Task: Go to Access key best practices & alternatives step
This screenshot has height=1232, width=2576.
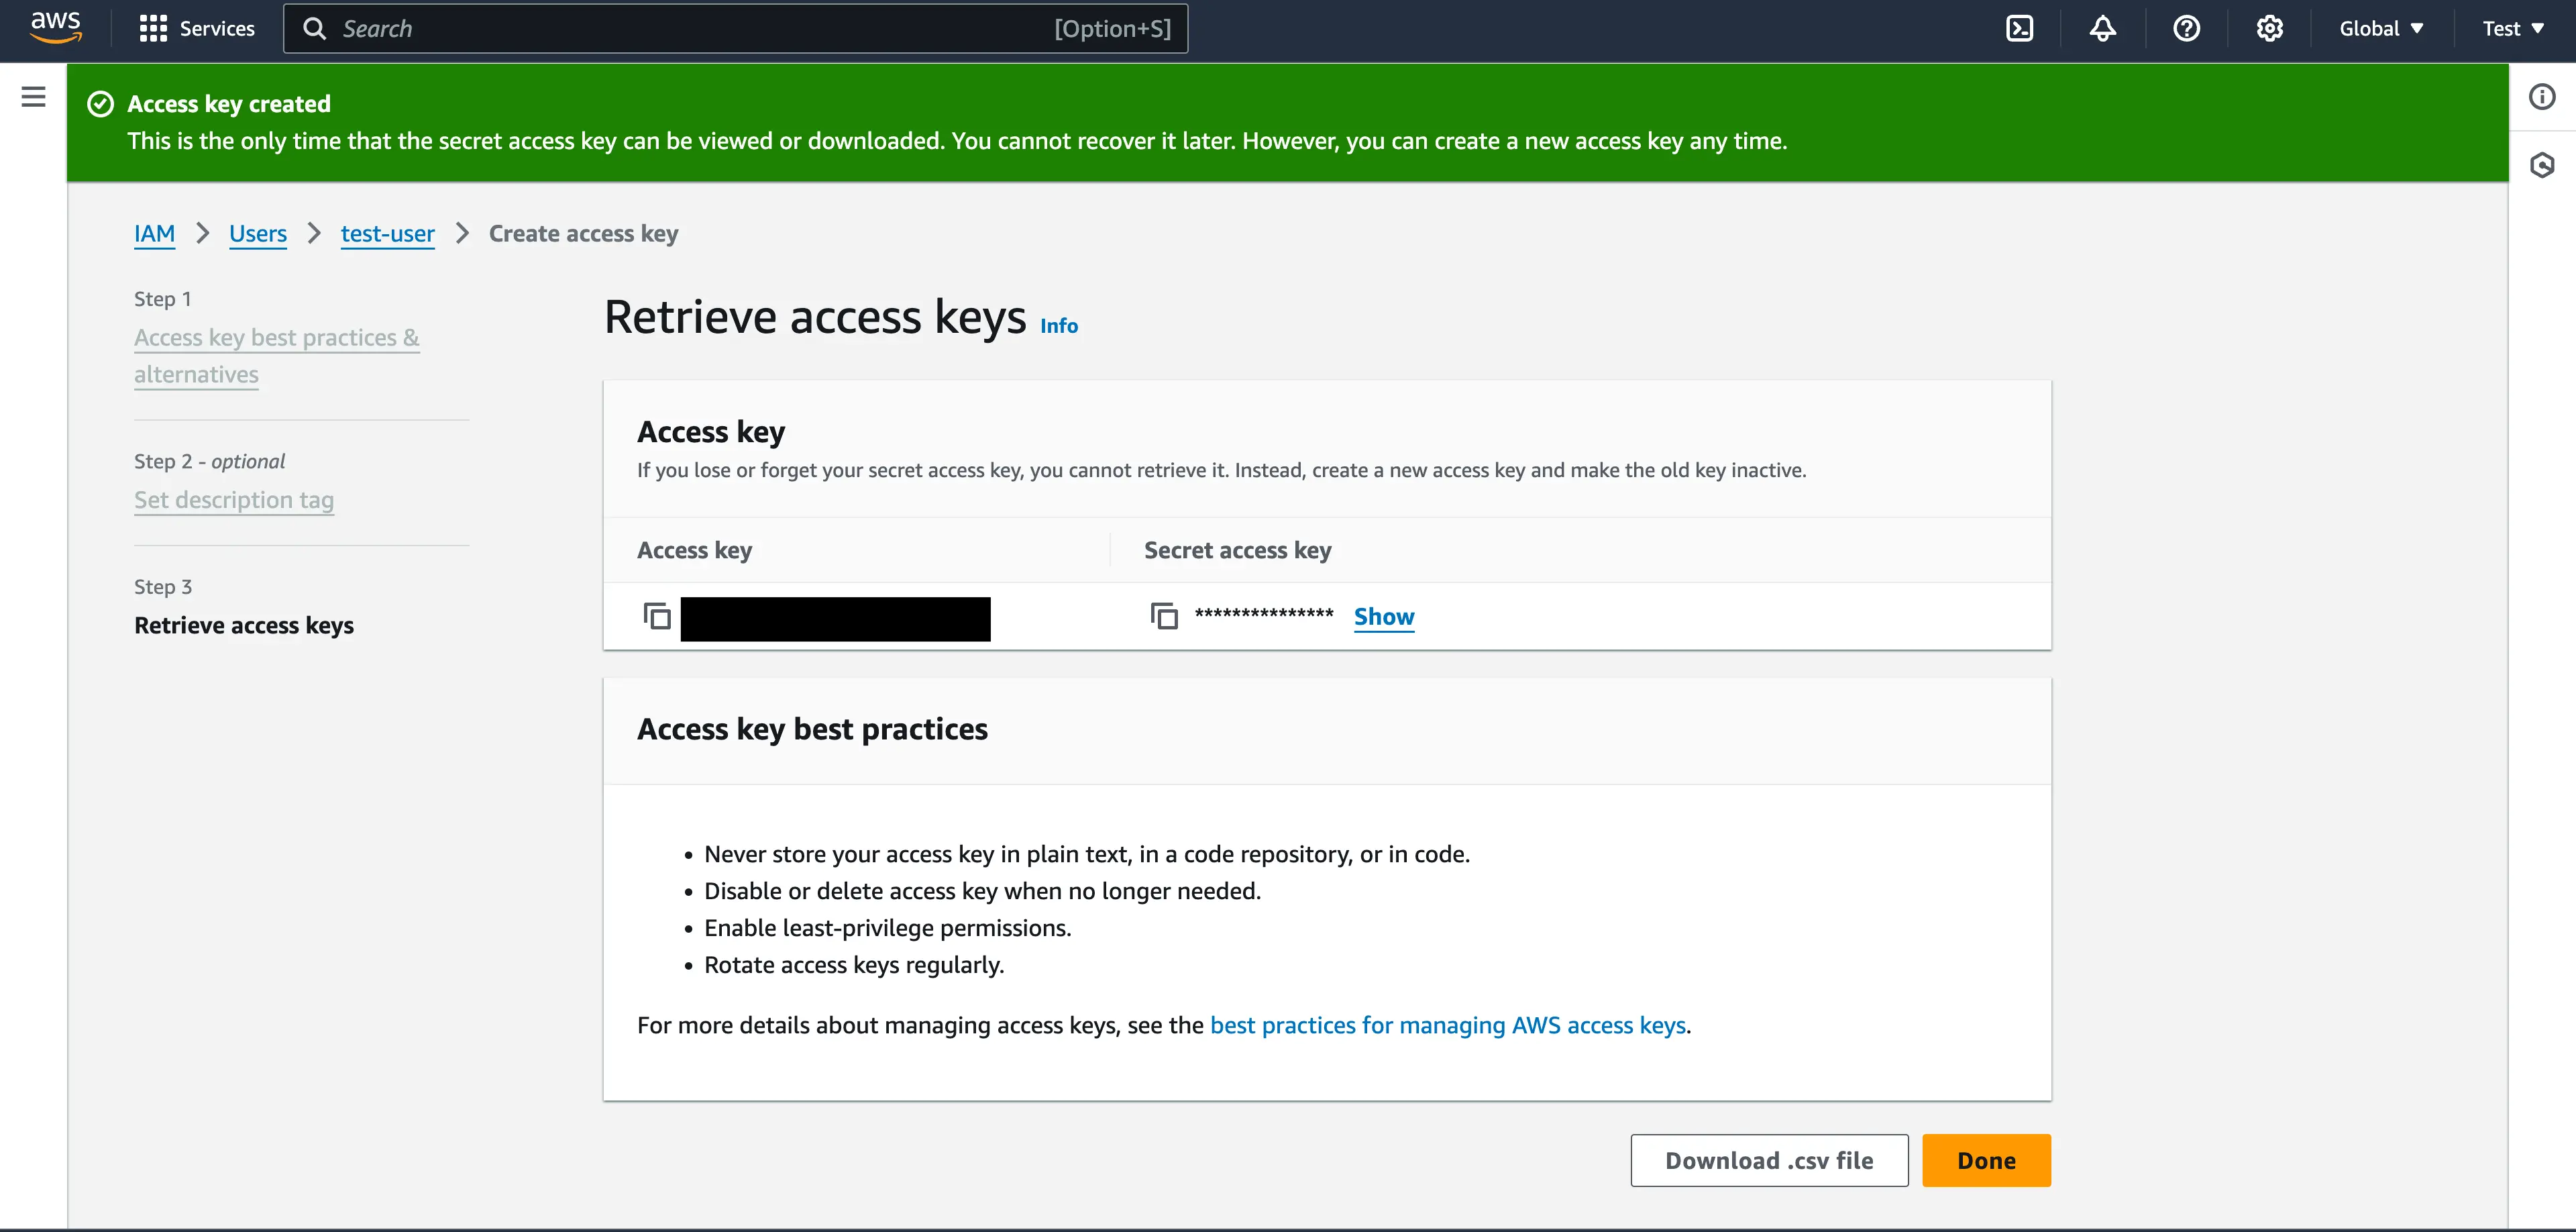Action: (x=276, y=355)
